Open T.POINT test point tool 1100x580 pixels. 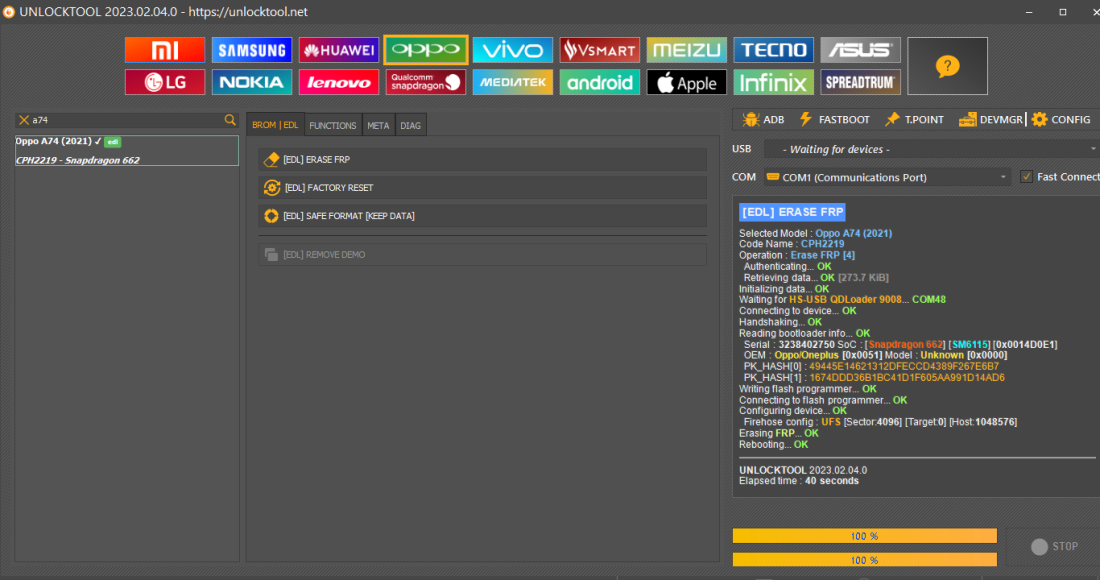click(914, 120)
